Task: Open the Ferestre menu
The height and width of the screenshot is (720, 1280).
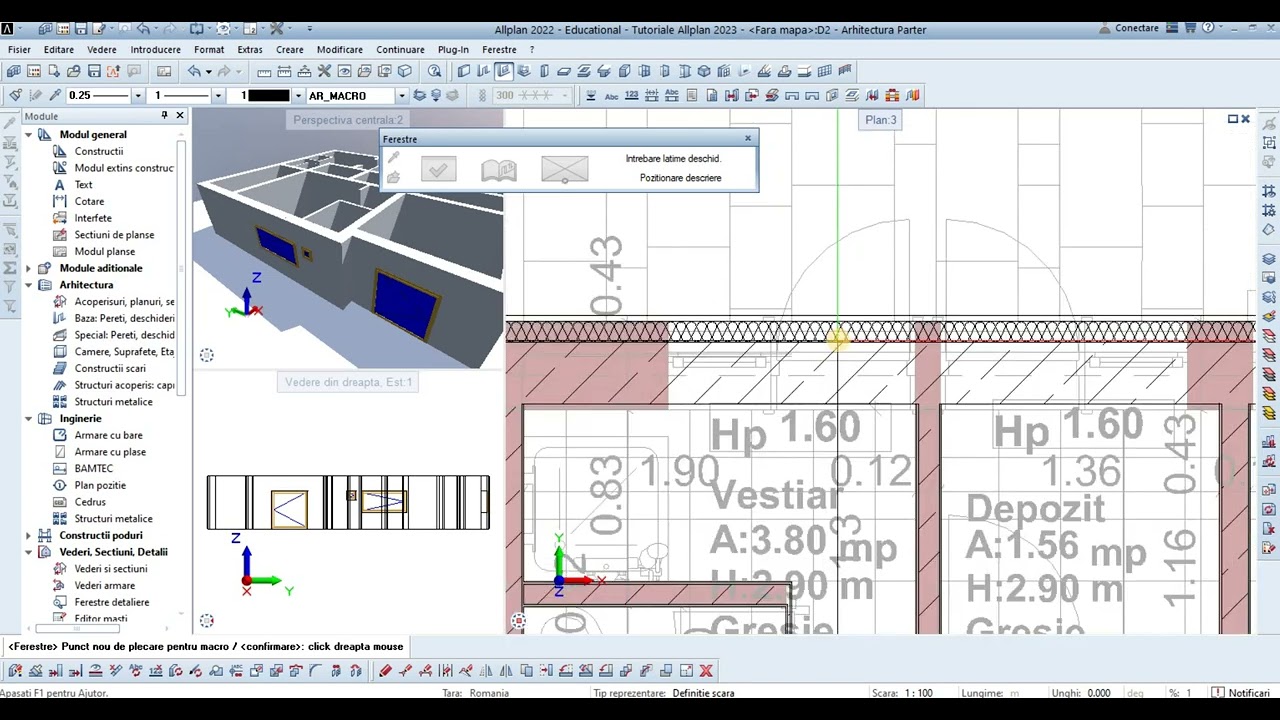Action: [x=499, y=49]
